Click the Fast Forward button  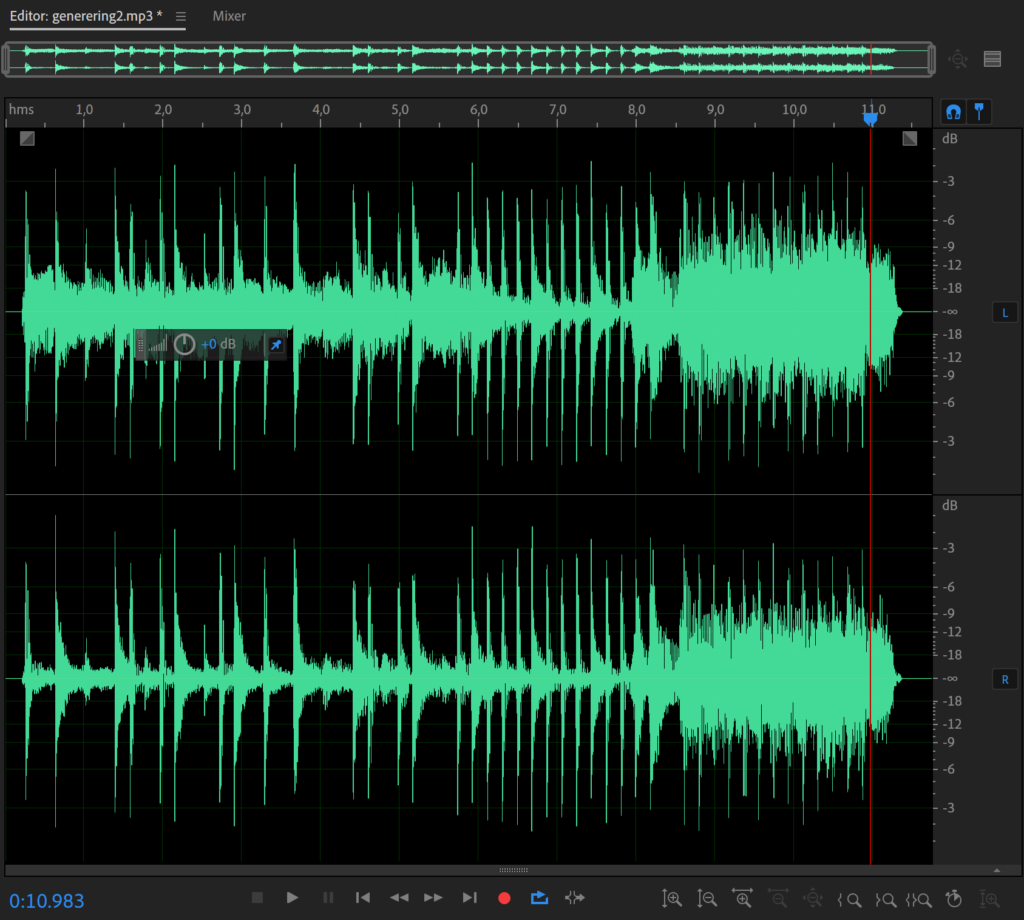tap(433, 898)
